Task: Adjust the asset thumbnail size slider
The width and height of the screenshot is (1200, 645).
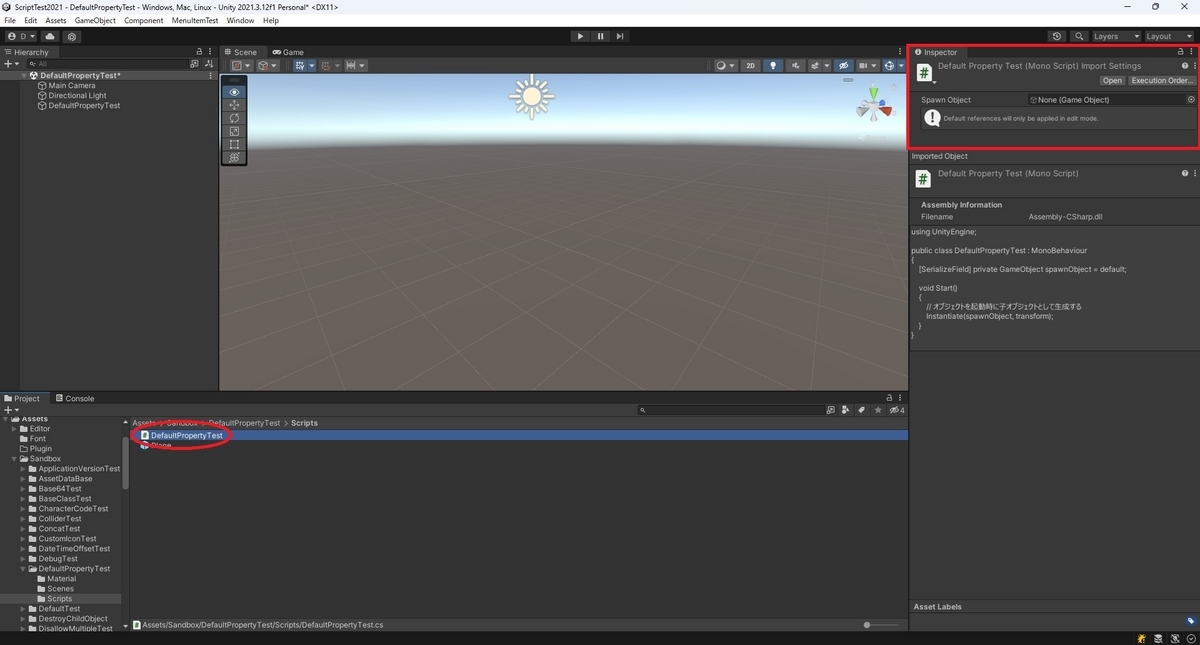Action: tap(865, 624)
